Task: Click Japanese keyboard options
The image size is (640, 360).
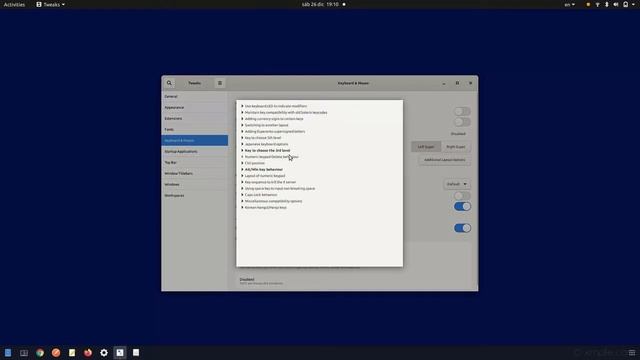Action: [266, 144]
